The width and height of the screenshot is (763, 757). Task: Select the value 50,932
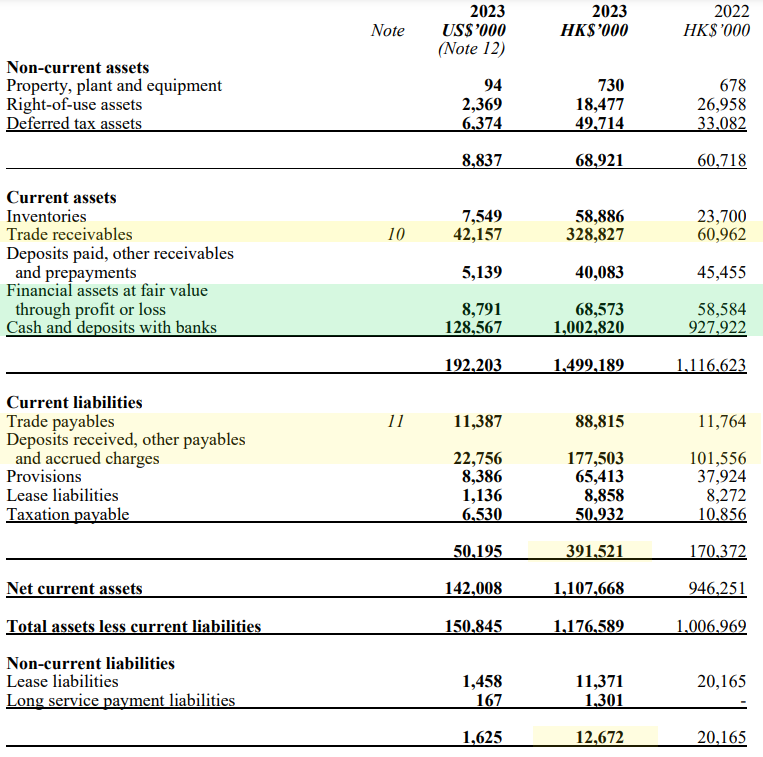[600, 514]
